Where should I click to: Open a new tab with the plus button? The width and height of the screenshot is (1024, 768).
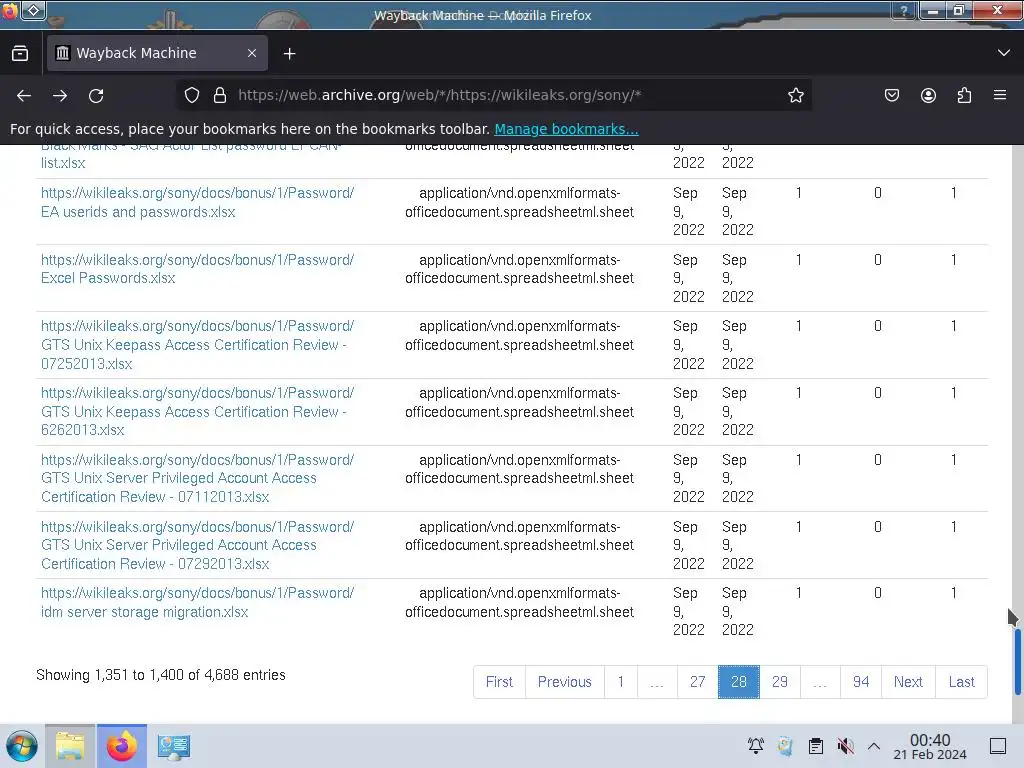click(289, 54)
